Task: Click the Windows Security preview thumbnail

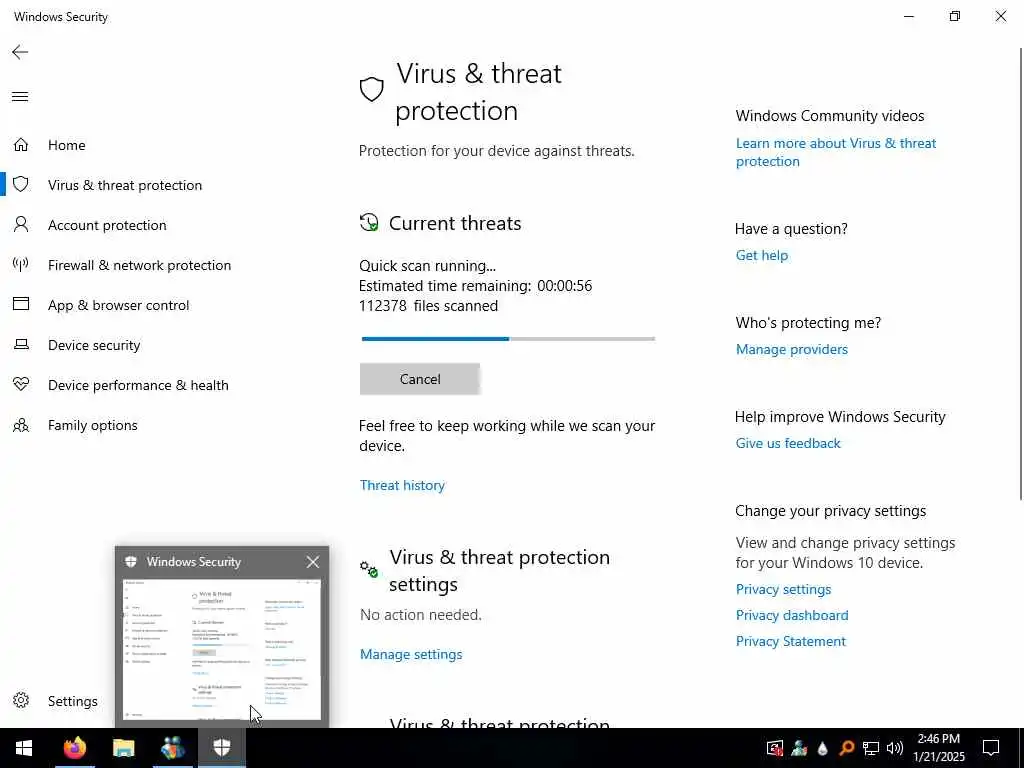Action: coord(222,650)
